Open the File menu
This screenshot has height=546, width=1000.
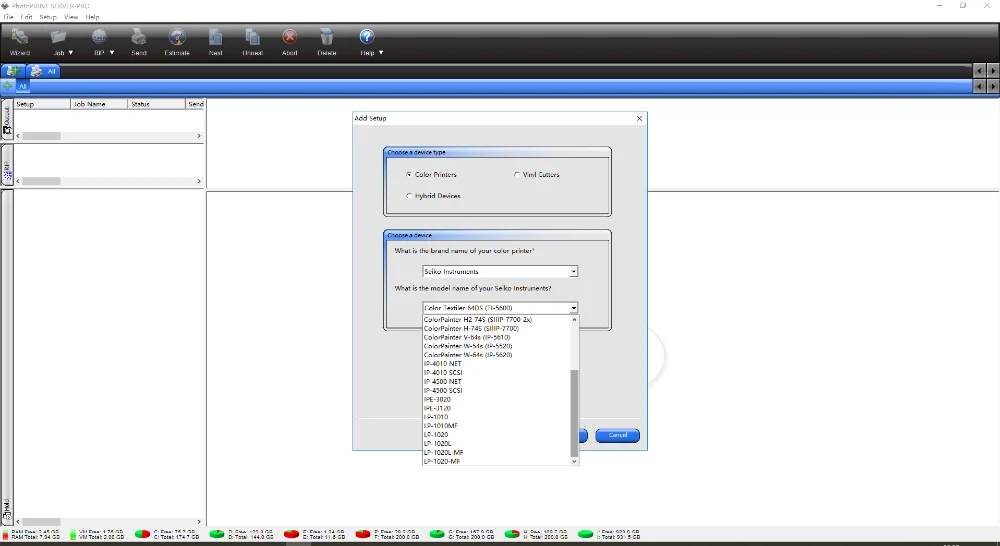pos(8,17)
